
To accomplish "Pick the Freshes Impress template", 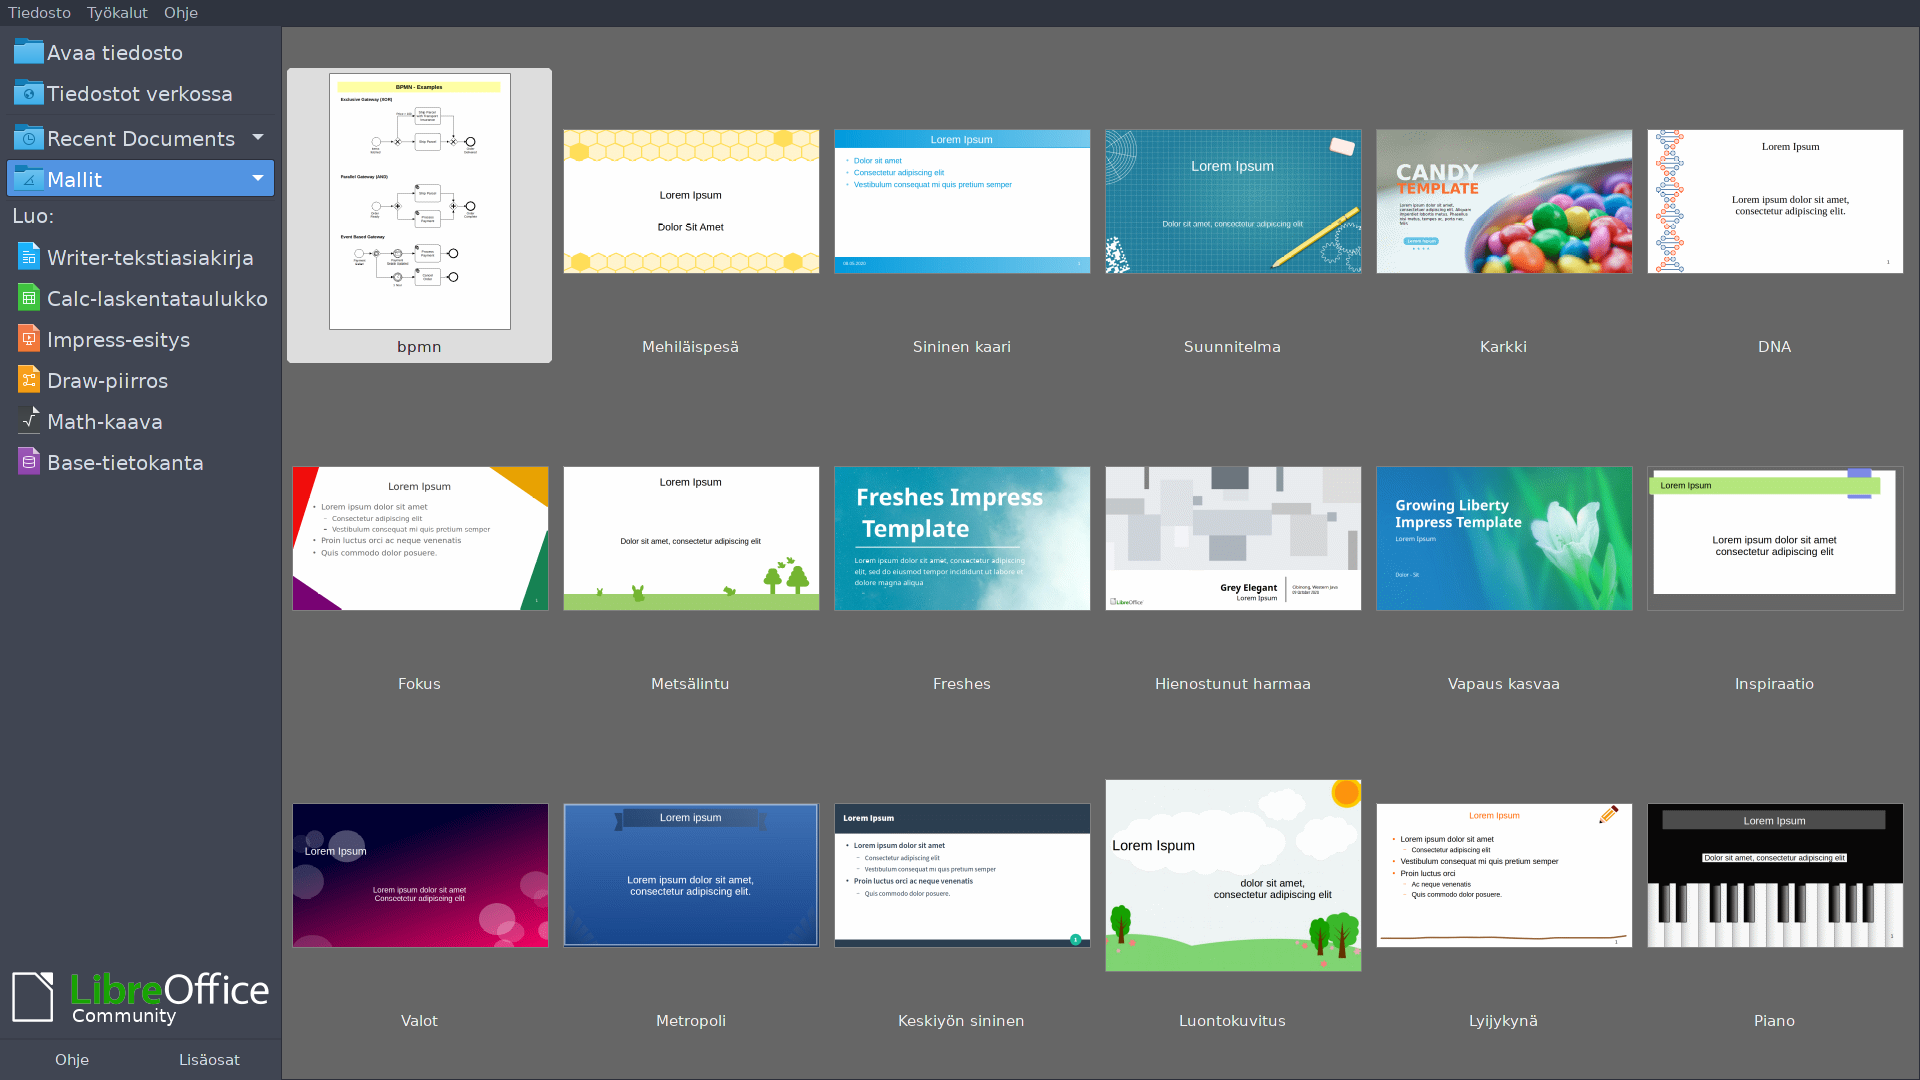I will [x=961, y=539].
